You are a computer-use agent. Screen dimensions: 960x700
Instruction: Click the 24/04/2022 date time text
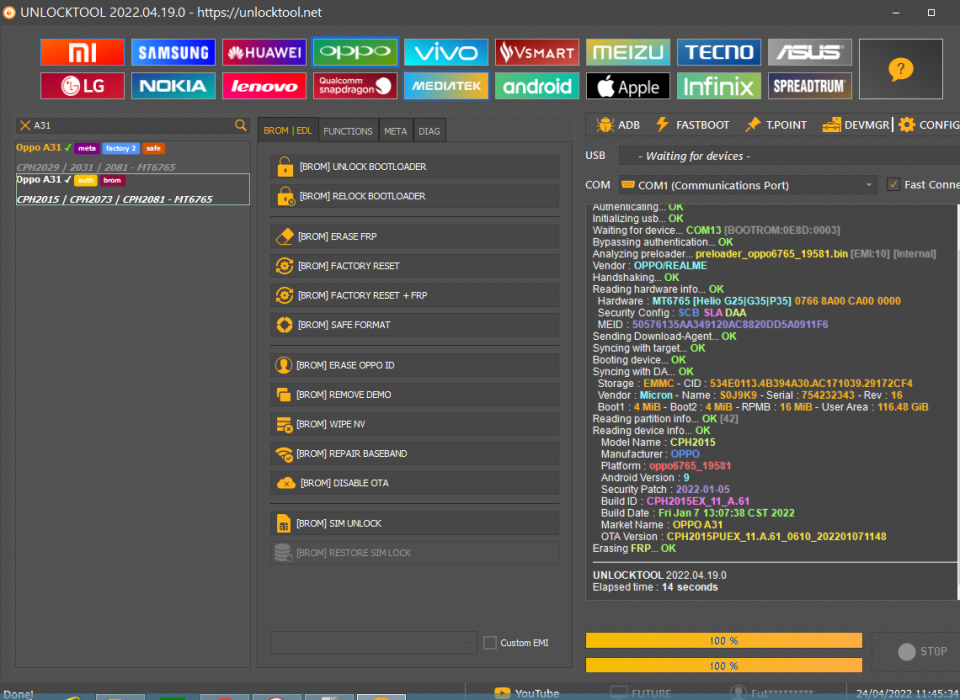click(x=907, y=693)
